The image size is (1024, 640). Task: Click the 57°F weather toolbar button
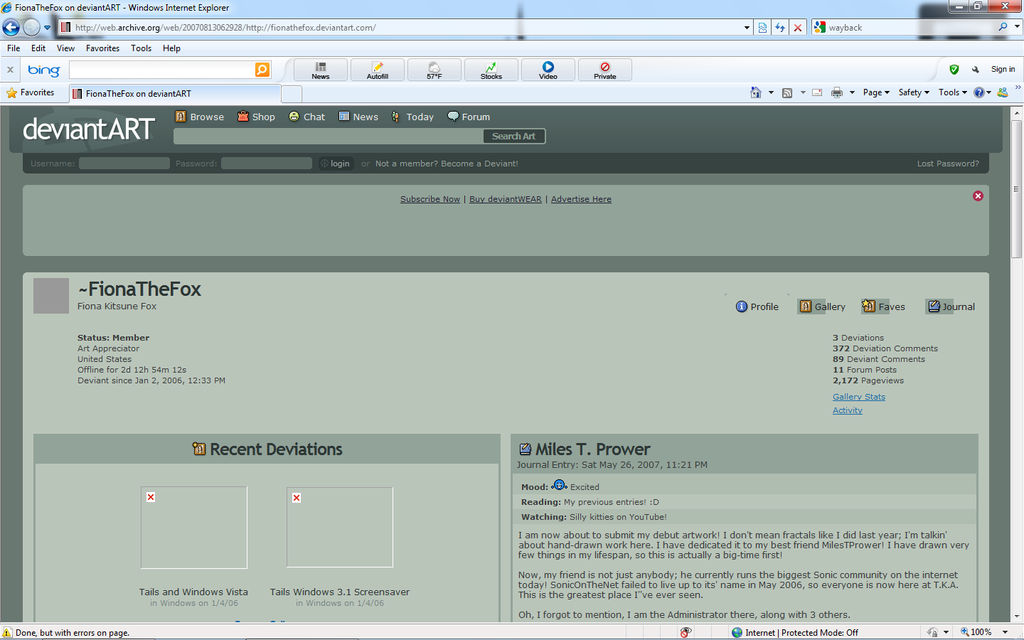pyautogui.click(x=434, y=70)
